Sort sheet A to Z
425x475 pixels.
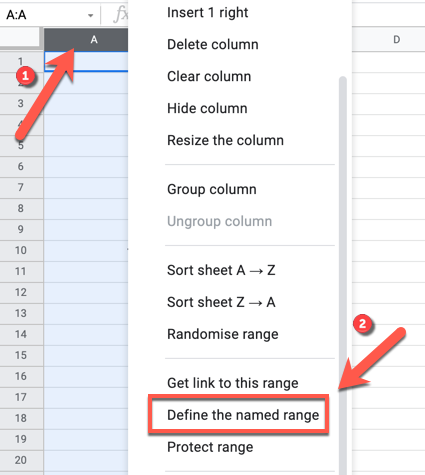click(x=221, y=270)
